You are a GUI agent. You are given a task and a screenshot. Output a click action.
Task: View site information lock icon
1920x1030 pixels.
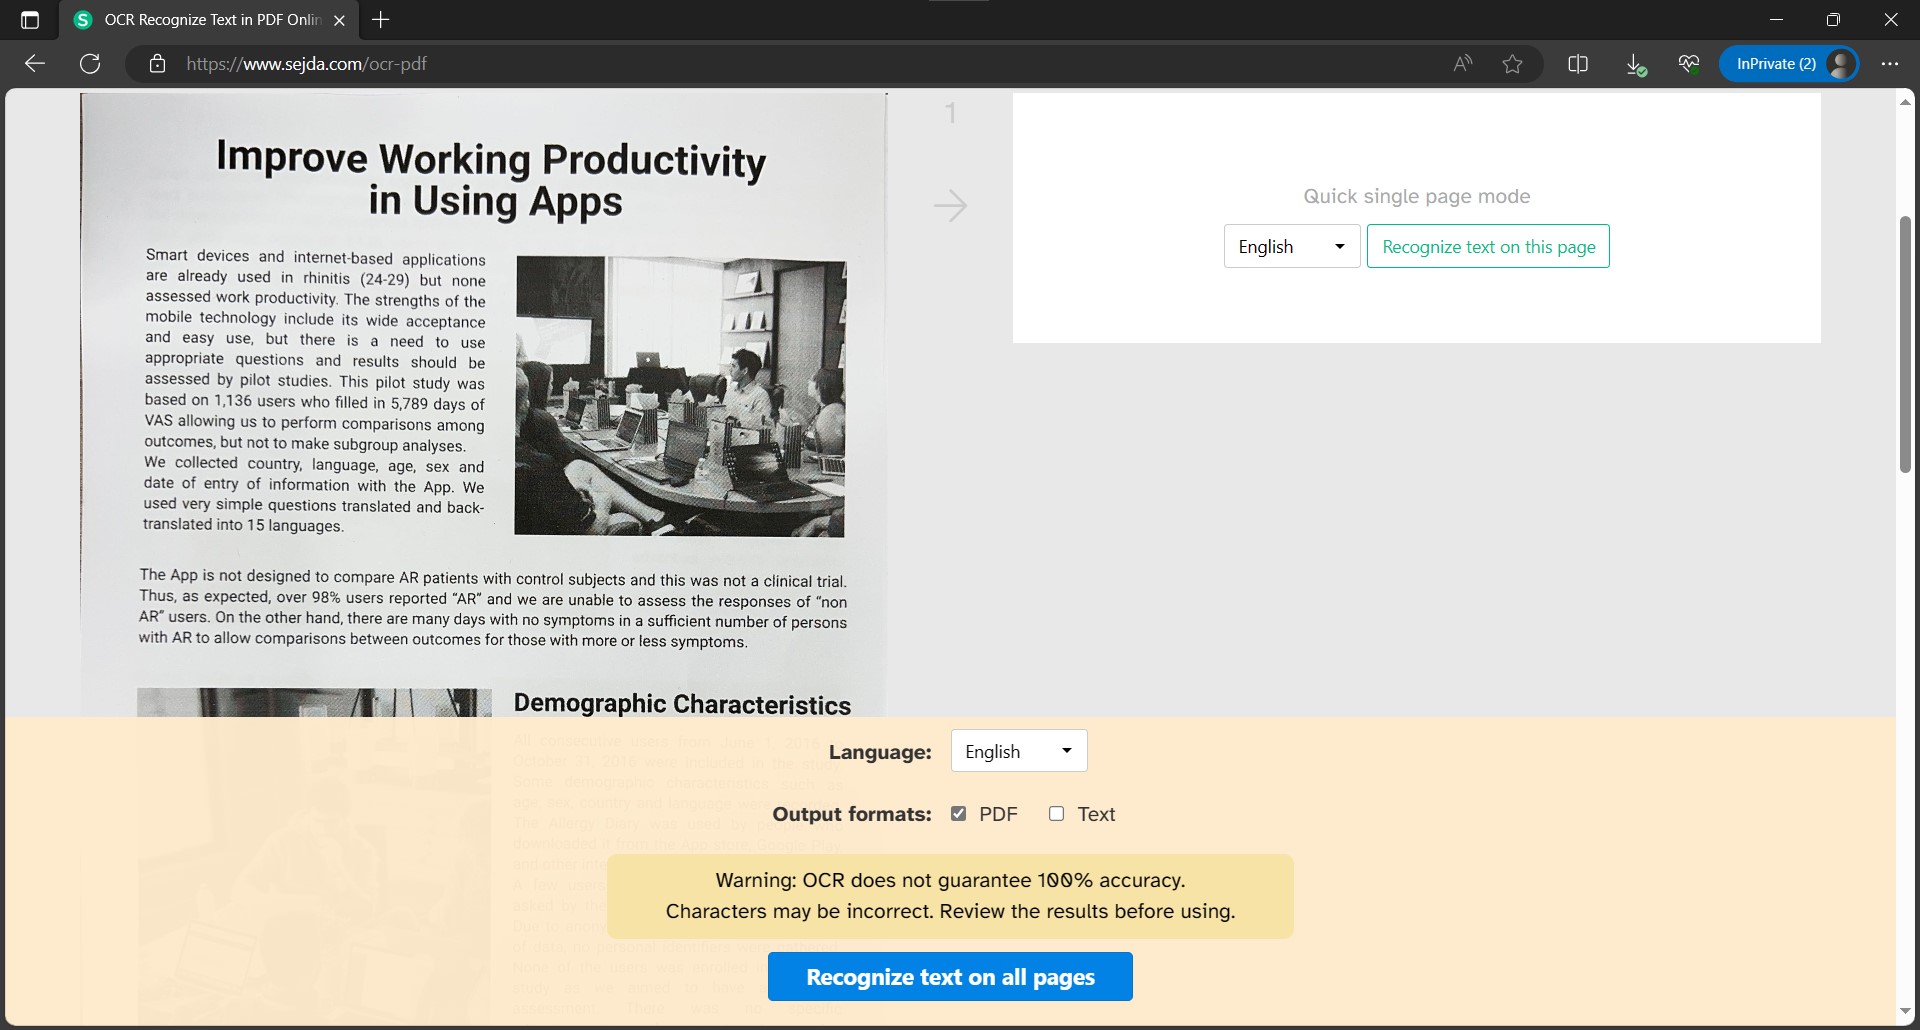point(157,64)
